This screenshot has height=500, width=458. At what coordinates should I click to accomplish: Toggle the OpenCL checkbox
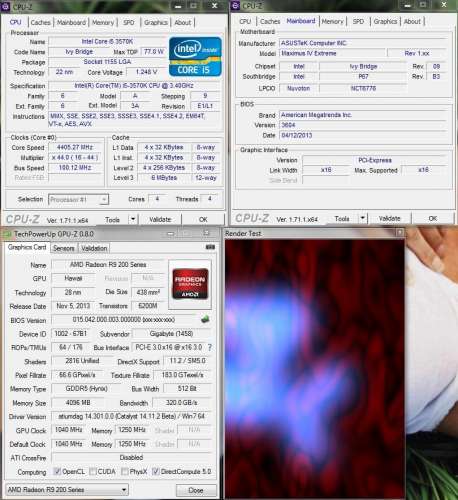point(57,471)
